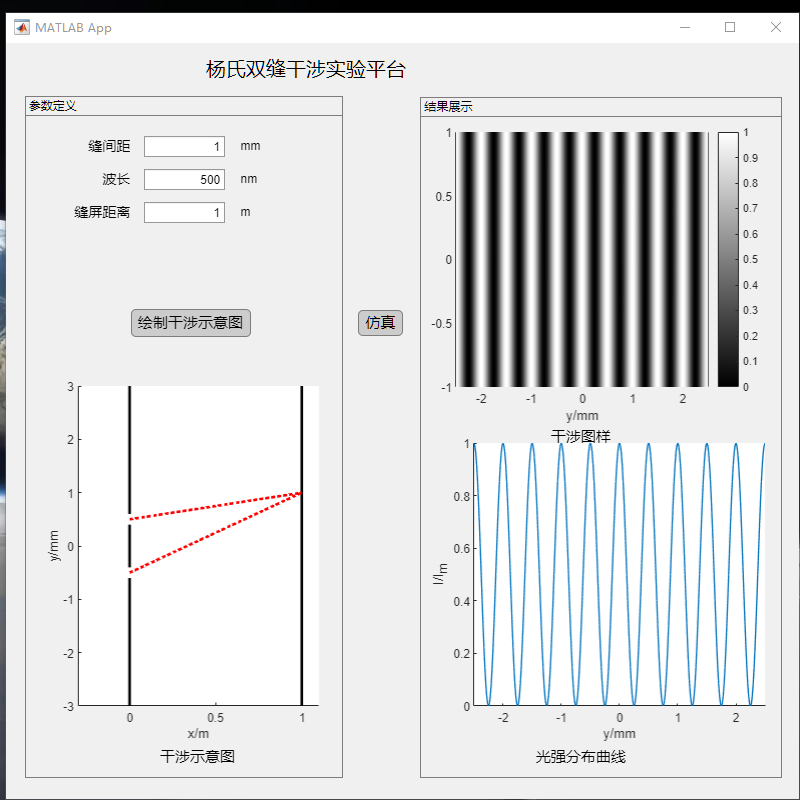Click the MATLAB App icon in the title bar

(x=22, y=27)
